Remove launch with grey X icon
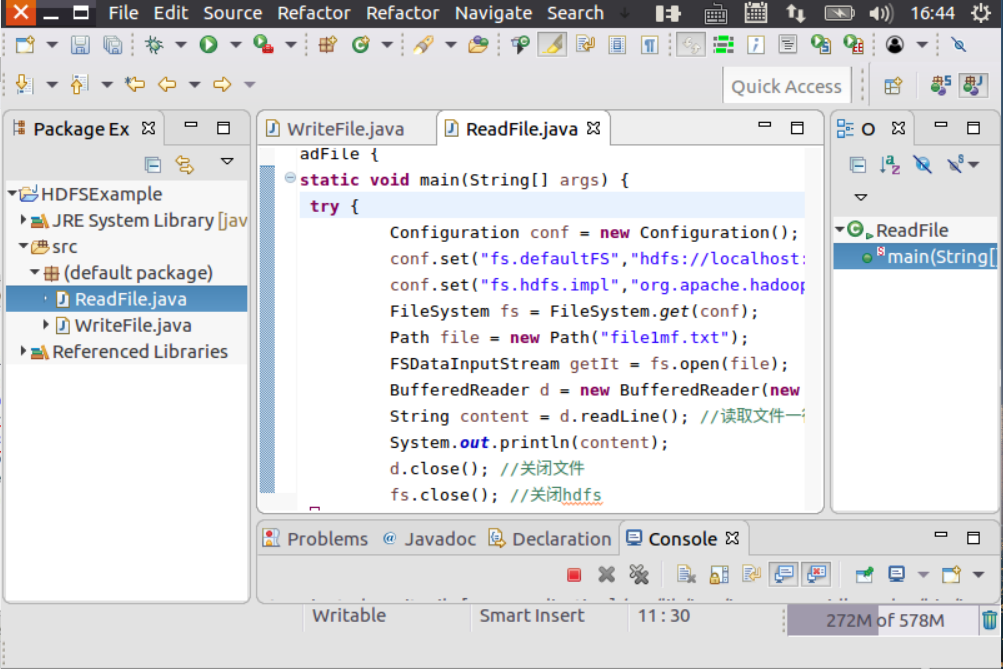 point(606,575)
